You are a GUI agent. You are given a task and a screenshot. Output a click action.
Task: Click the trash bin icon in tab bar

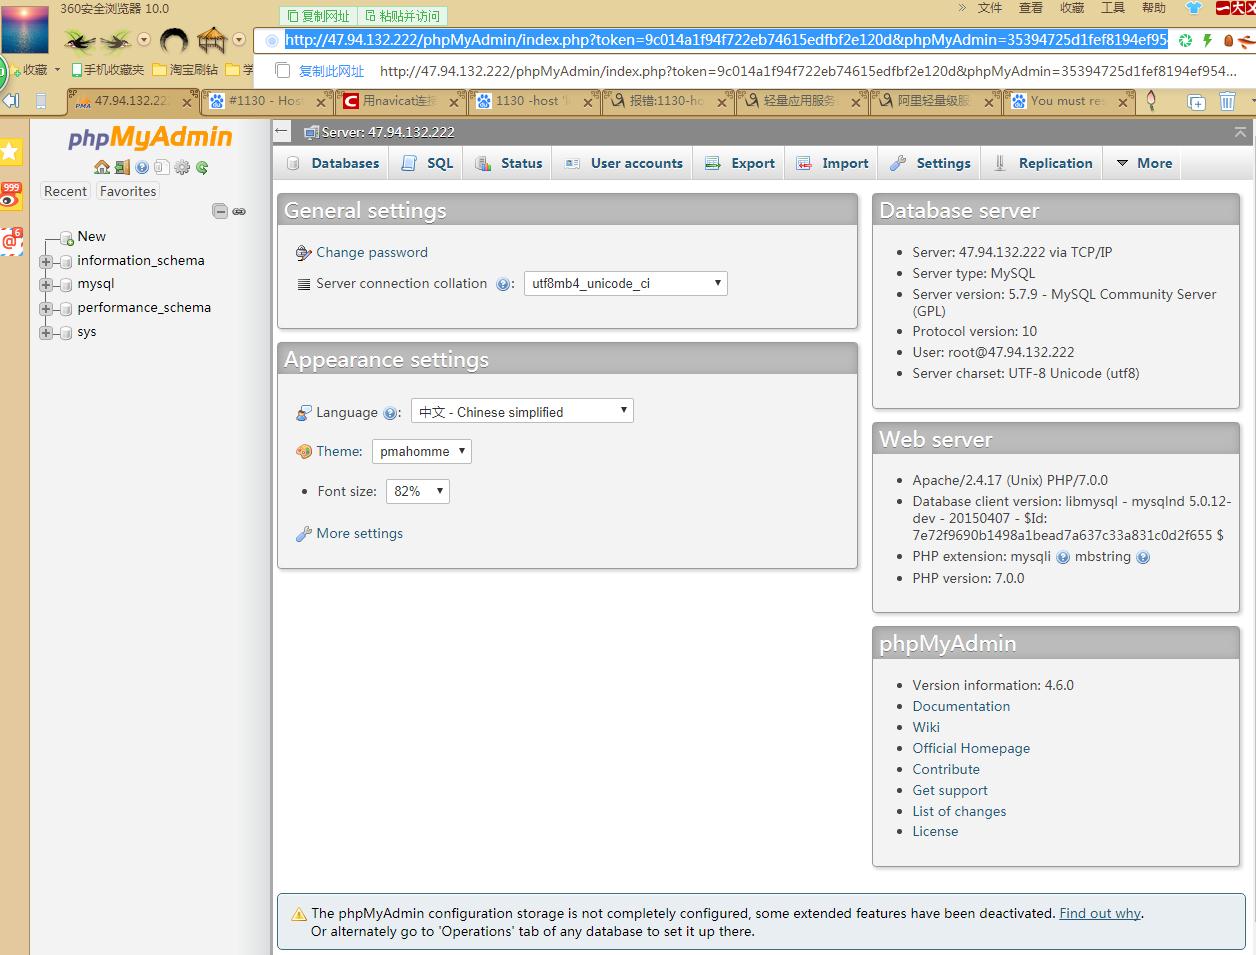tap(1227, 101)
